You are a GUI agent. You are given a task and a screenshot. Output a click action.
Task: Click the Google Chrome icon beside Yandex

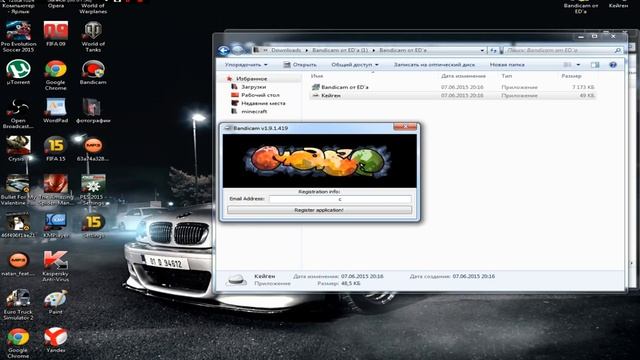pos(18,343)
